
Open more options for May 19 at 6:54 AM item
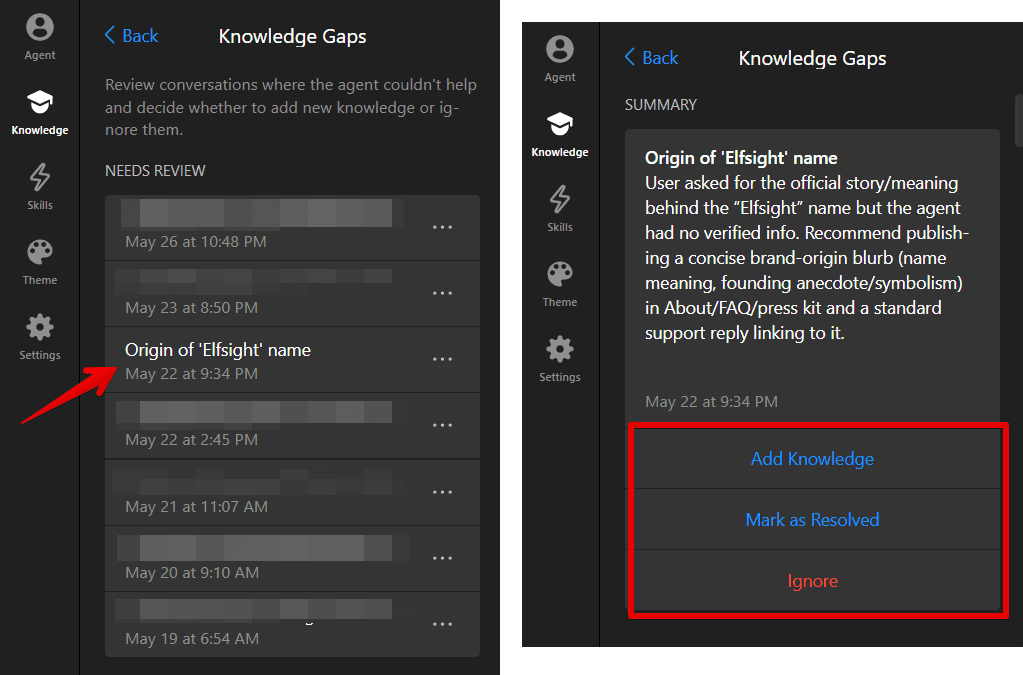tap(442, 623)
